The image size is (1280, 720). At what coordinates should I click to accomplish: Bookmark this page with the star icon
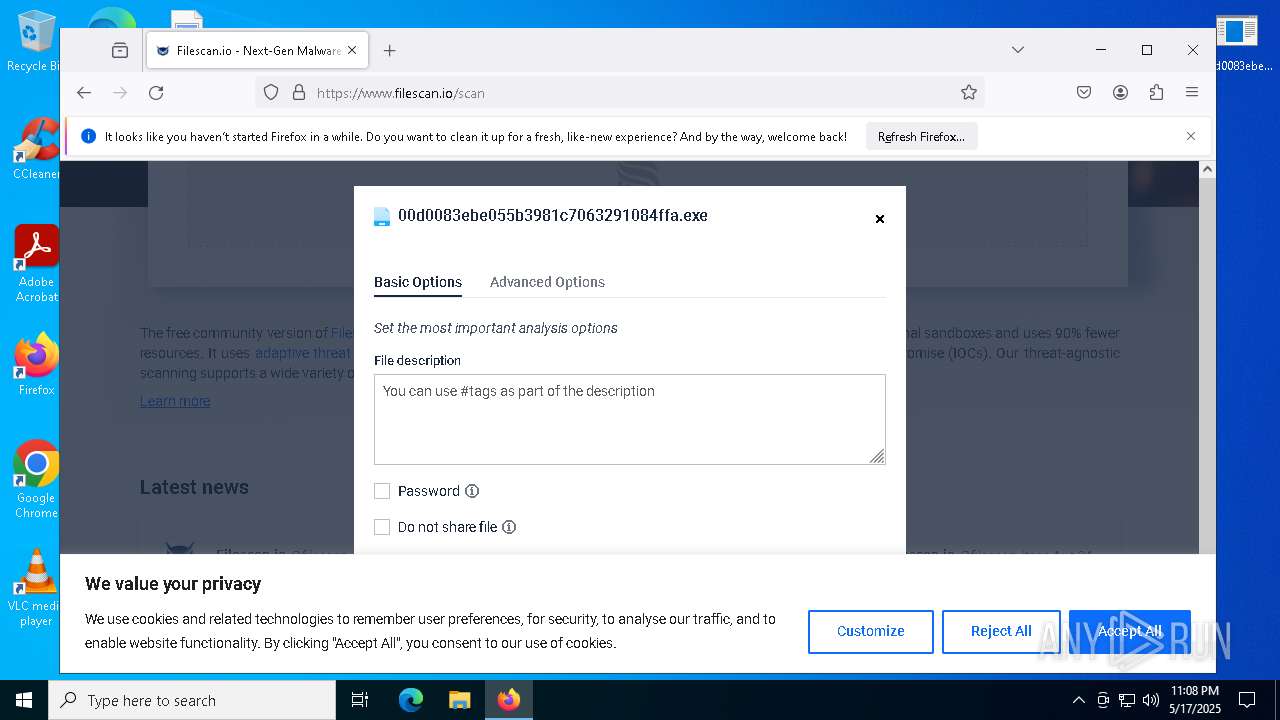[x=969, y=93]
